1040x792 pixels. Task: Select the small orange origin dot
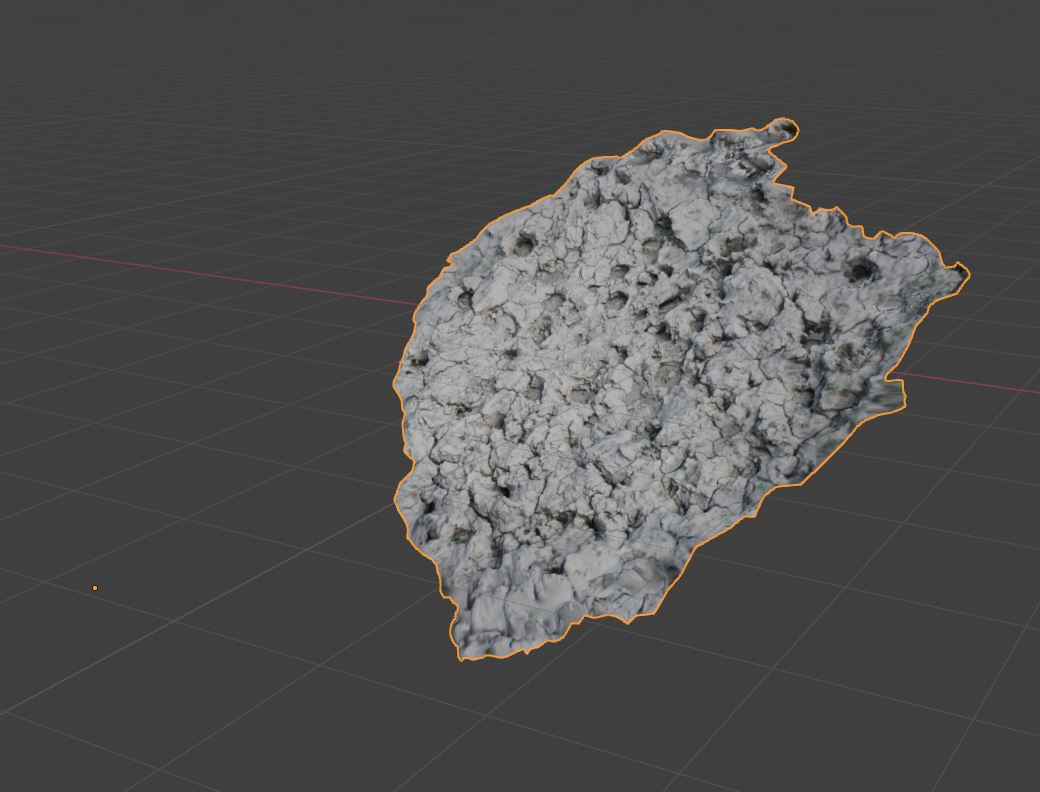(95, 588)
